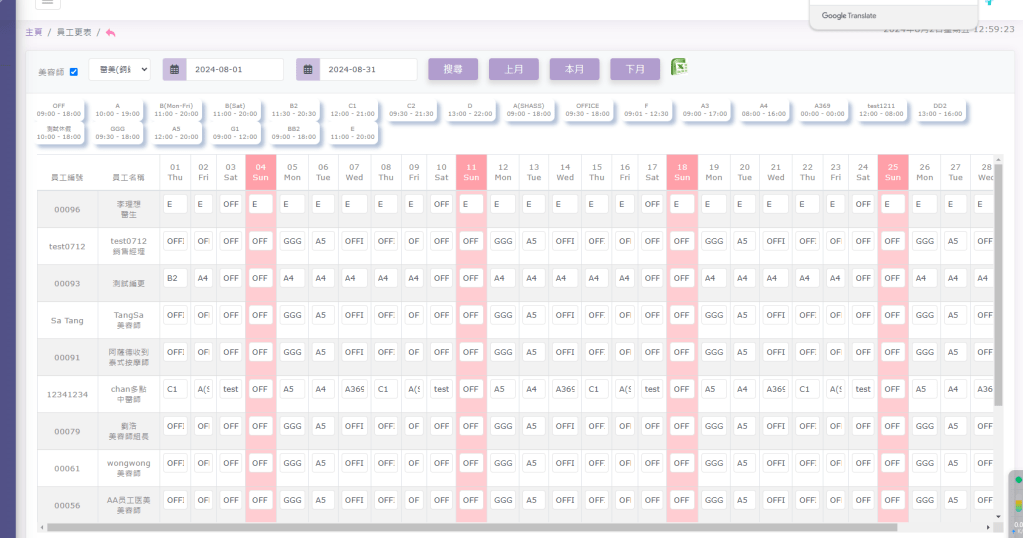Jump to current month with 本月
This screenshot has height=538, width=1023.
[574, 70]
